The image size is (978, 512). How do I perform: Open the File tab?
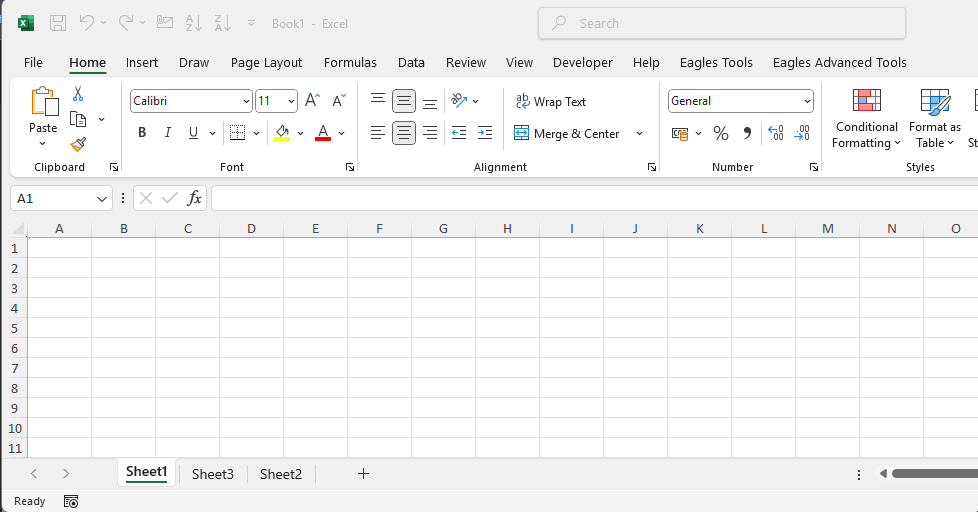(33, 62)
